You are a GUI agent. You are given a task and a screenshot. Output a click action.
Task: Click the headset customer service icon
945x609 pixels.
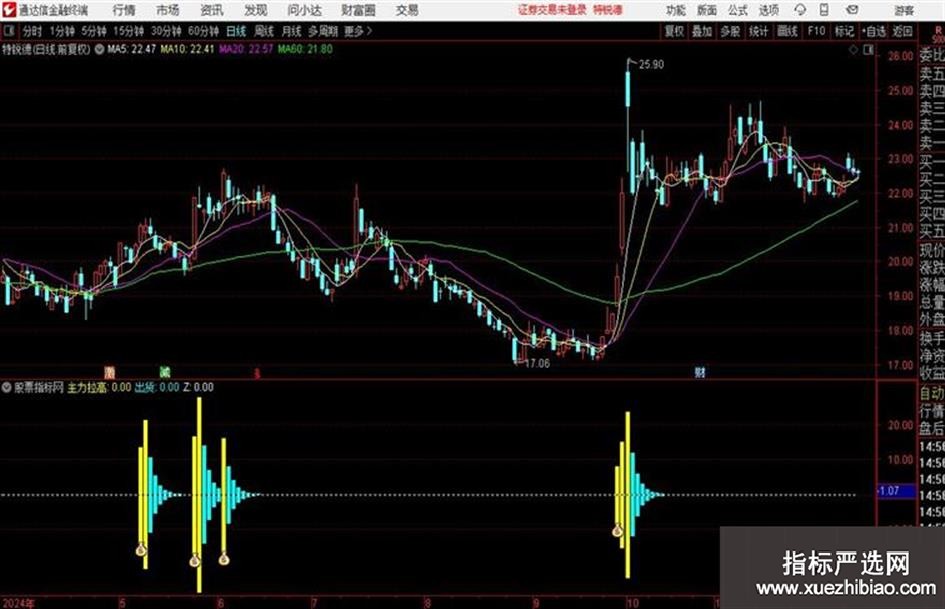tap(800, 10)
